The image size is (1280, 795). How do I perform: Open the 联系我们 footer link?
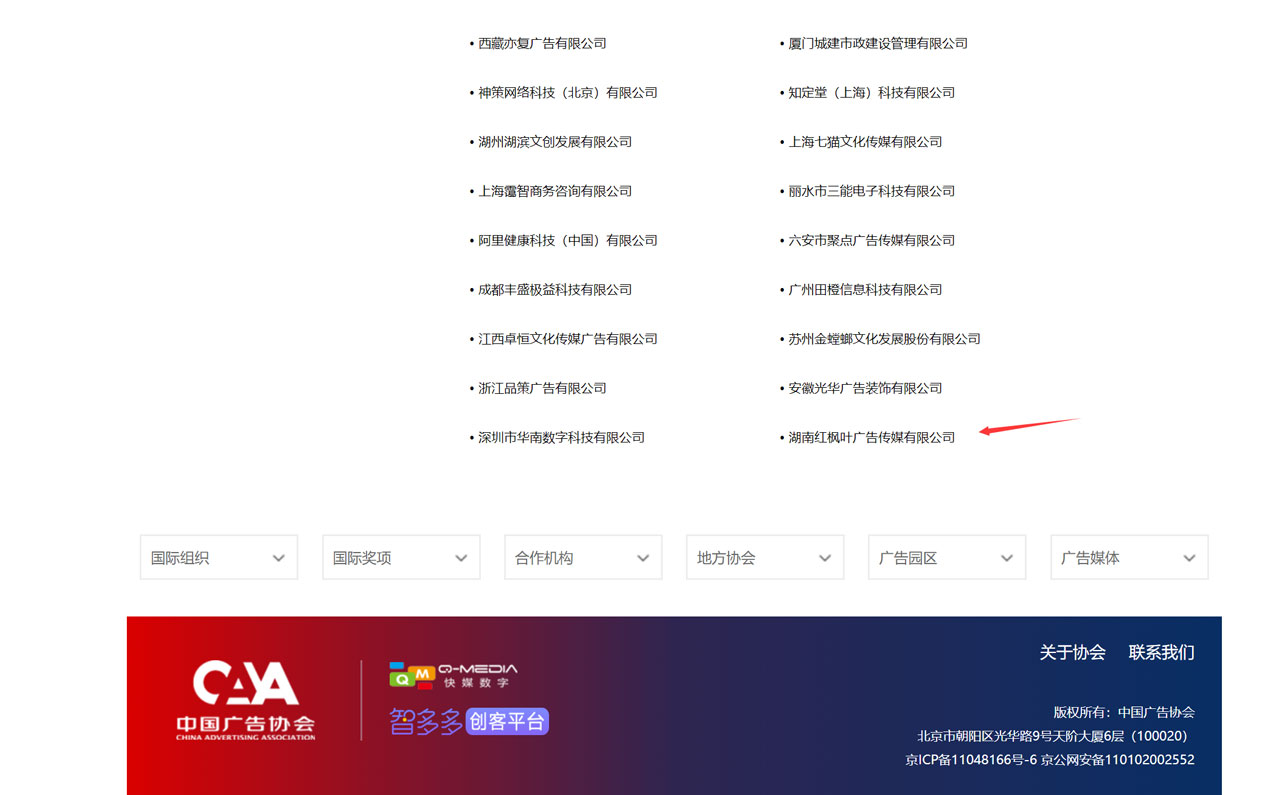click(x=1161, y=652)
